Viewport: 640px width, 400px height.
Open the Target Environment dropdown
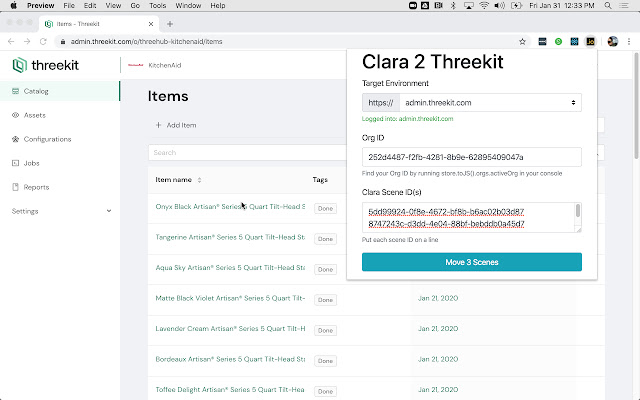pyautogui.click(x=490, y=103)
